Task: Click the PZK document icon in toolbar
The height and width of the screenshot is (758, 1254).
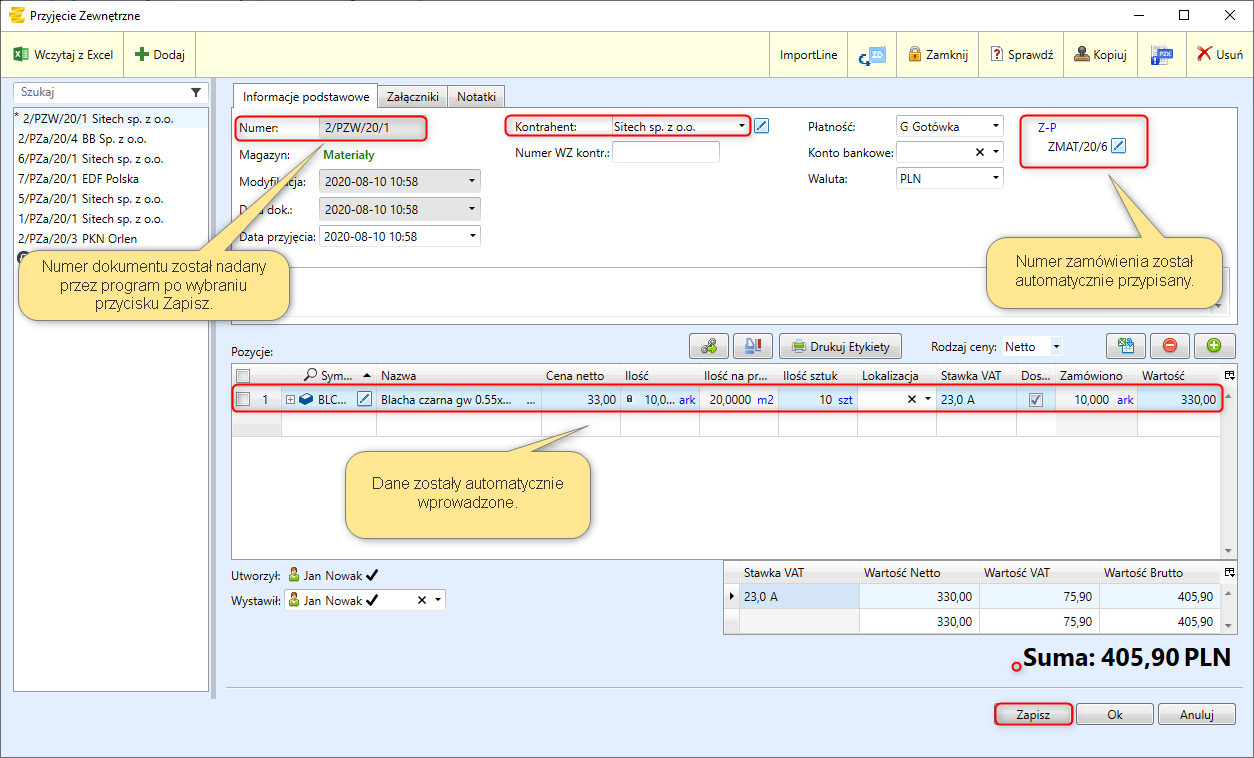Action: point(1162,55)
